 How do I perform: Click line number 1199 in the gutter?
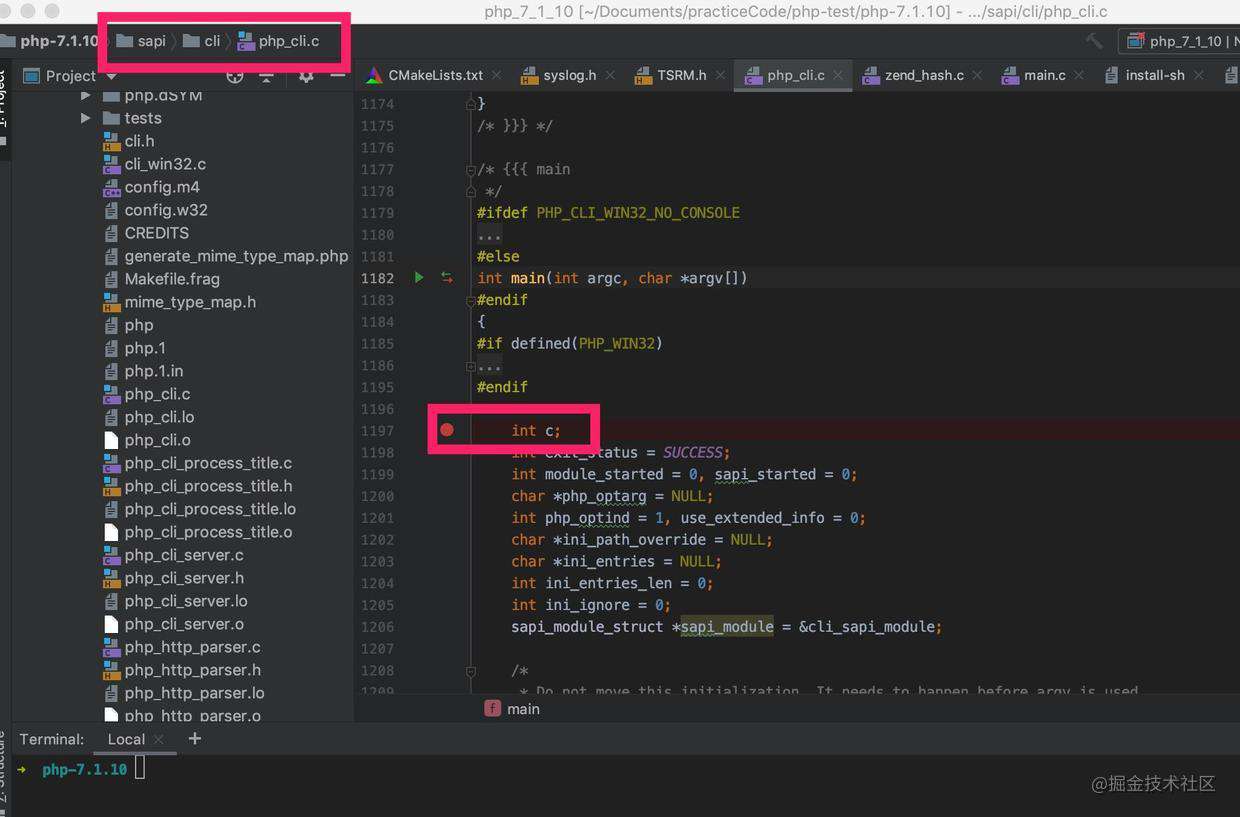(x=377, y=474)
